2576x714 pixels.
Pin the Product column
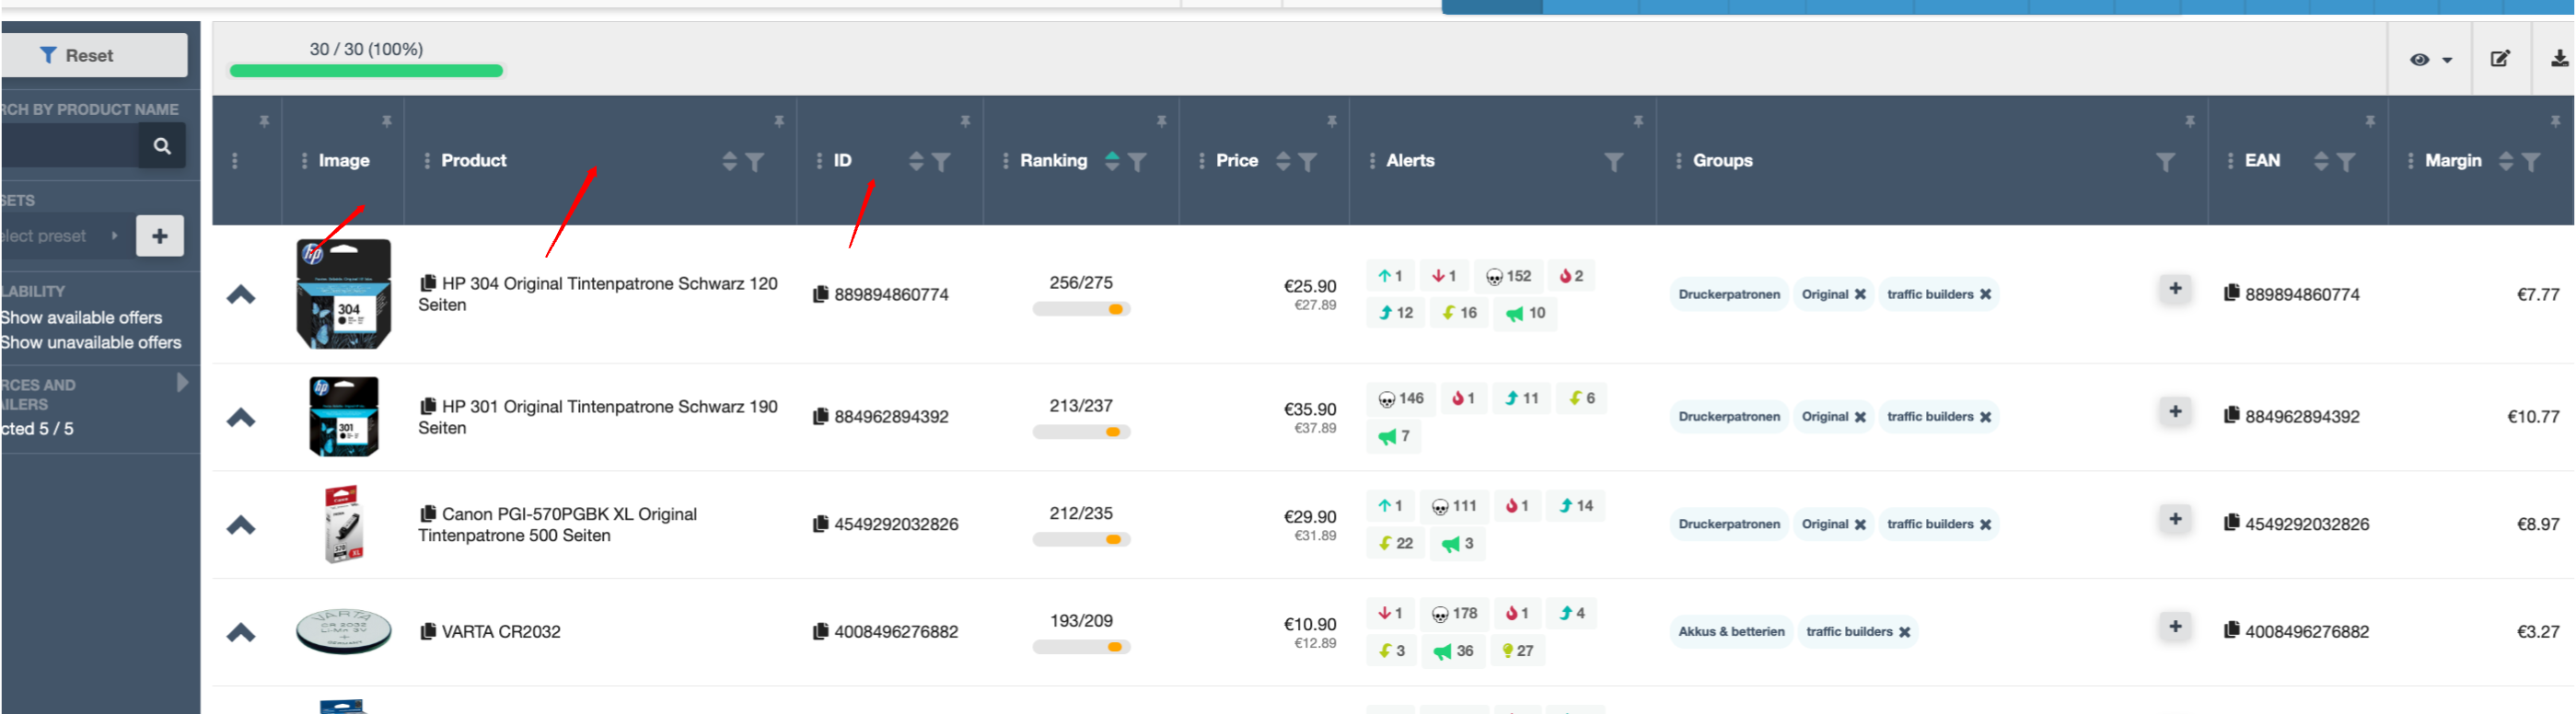[779, 121]
